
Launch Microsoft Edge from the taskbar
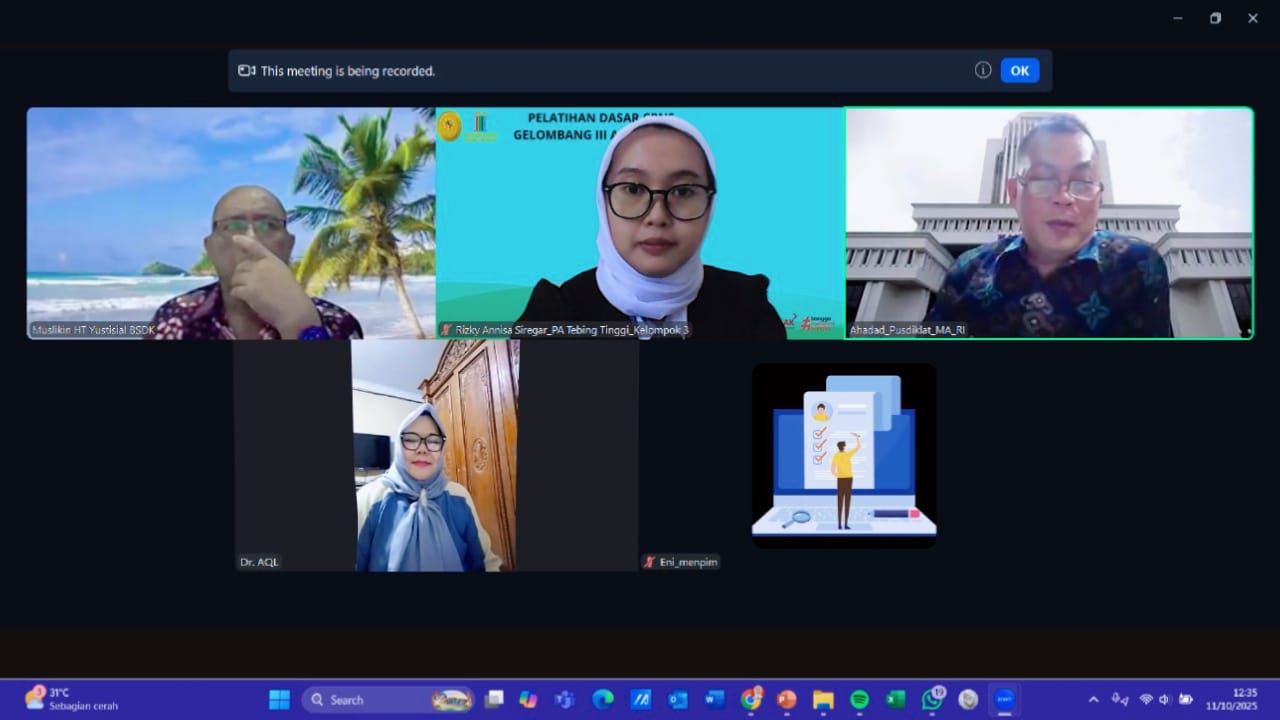pos(603,700)
